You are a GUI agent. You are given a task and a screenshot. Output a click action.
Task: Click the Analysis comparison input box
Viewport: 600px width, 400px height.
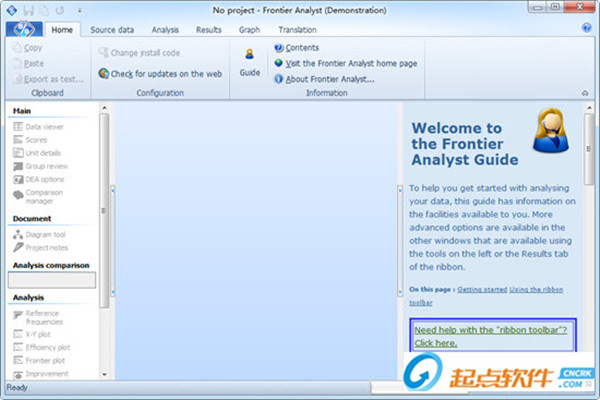click(x=52, y=280)
